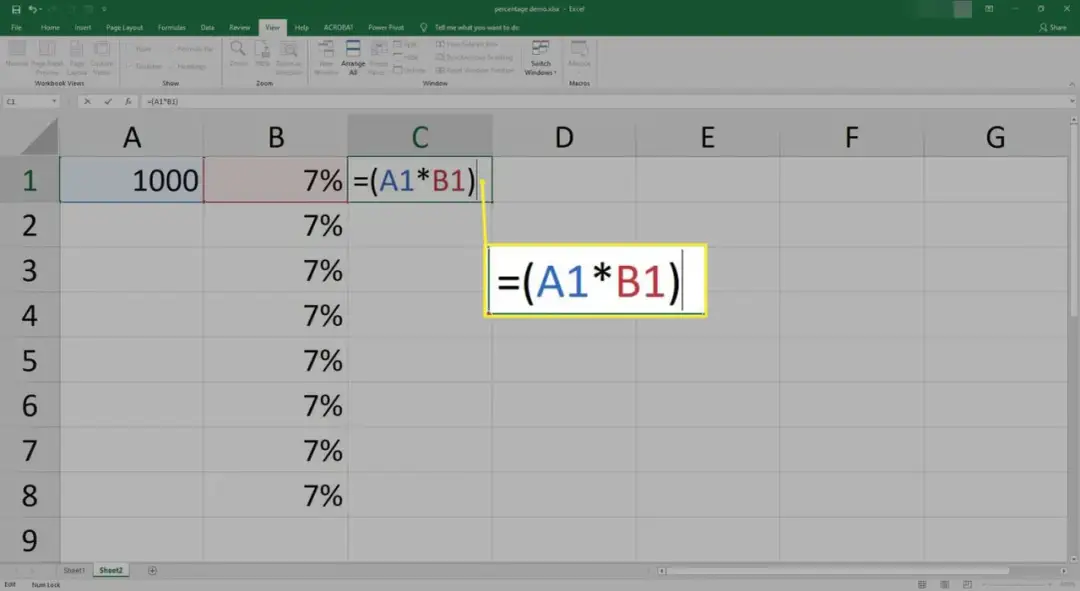Select the Sheet1 tab
The width and height of the screenshot is (1080, 591).
(x=73, y=569)
